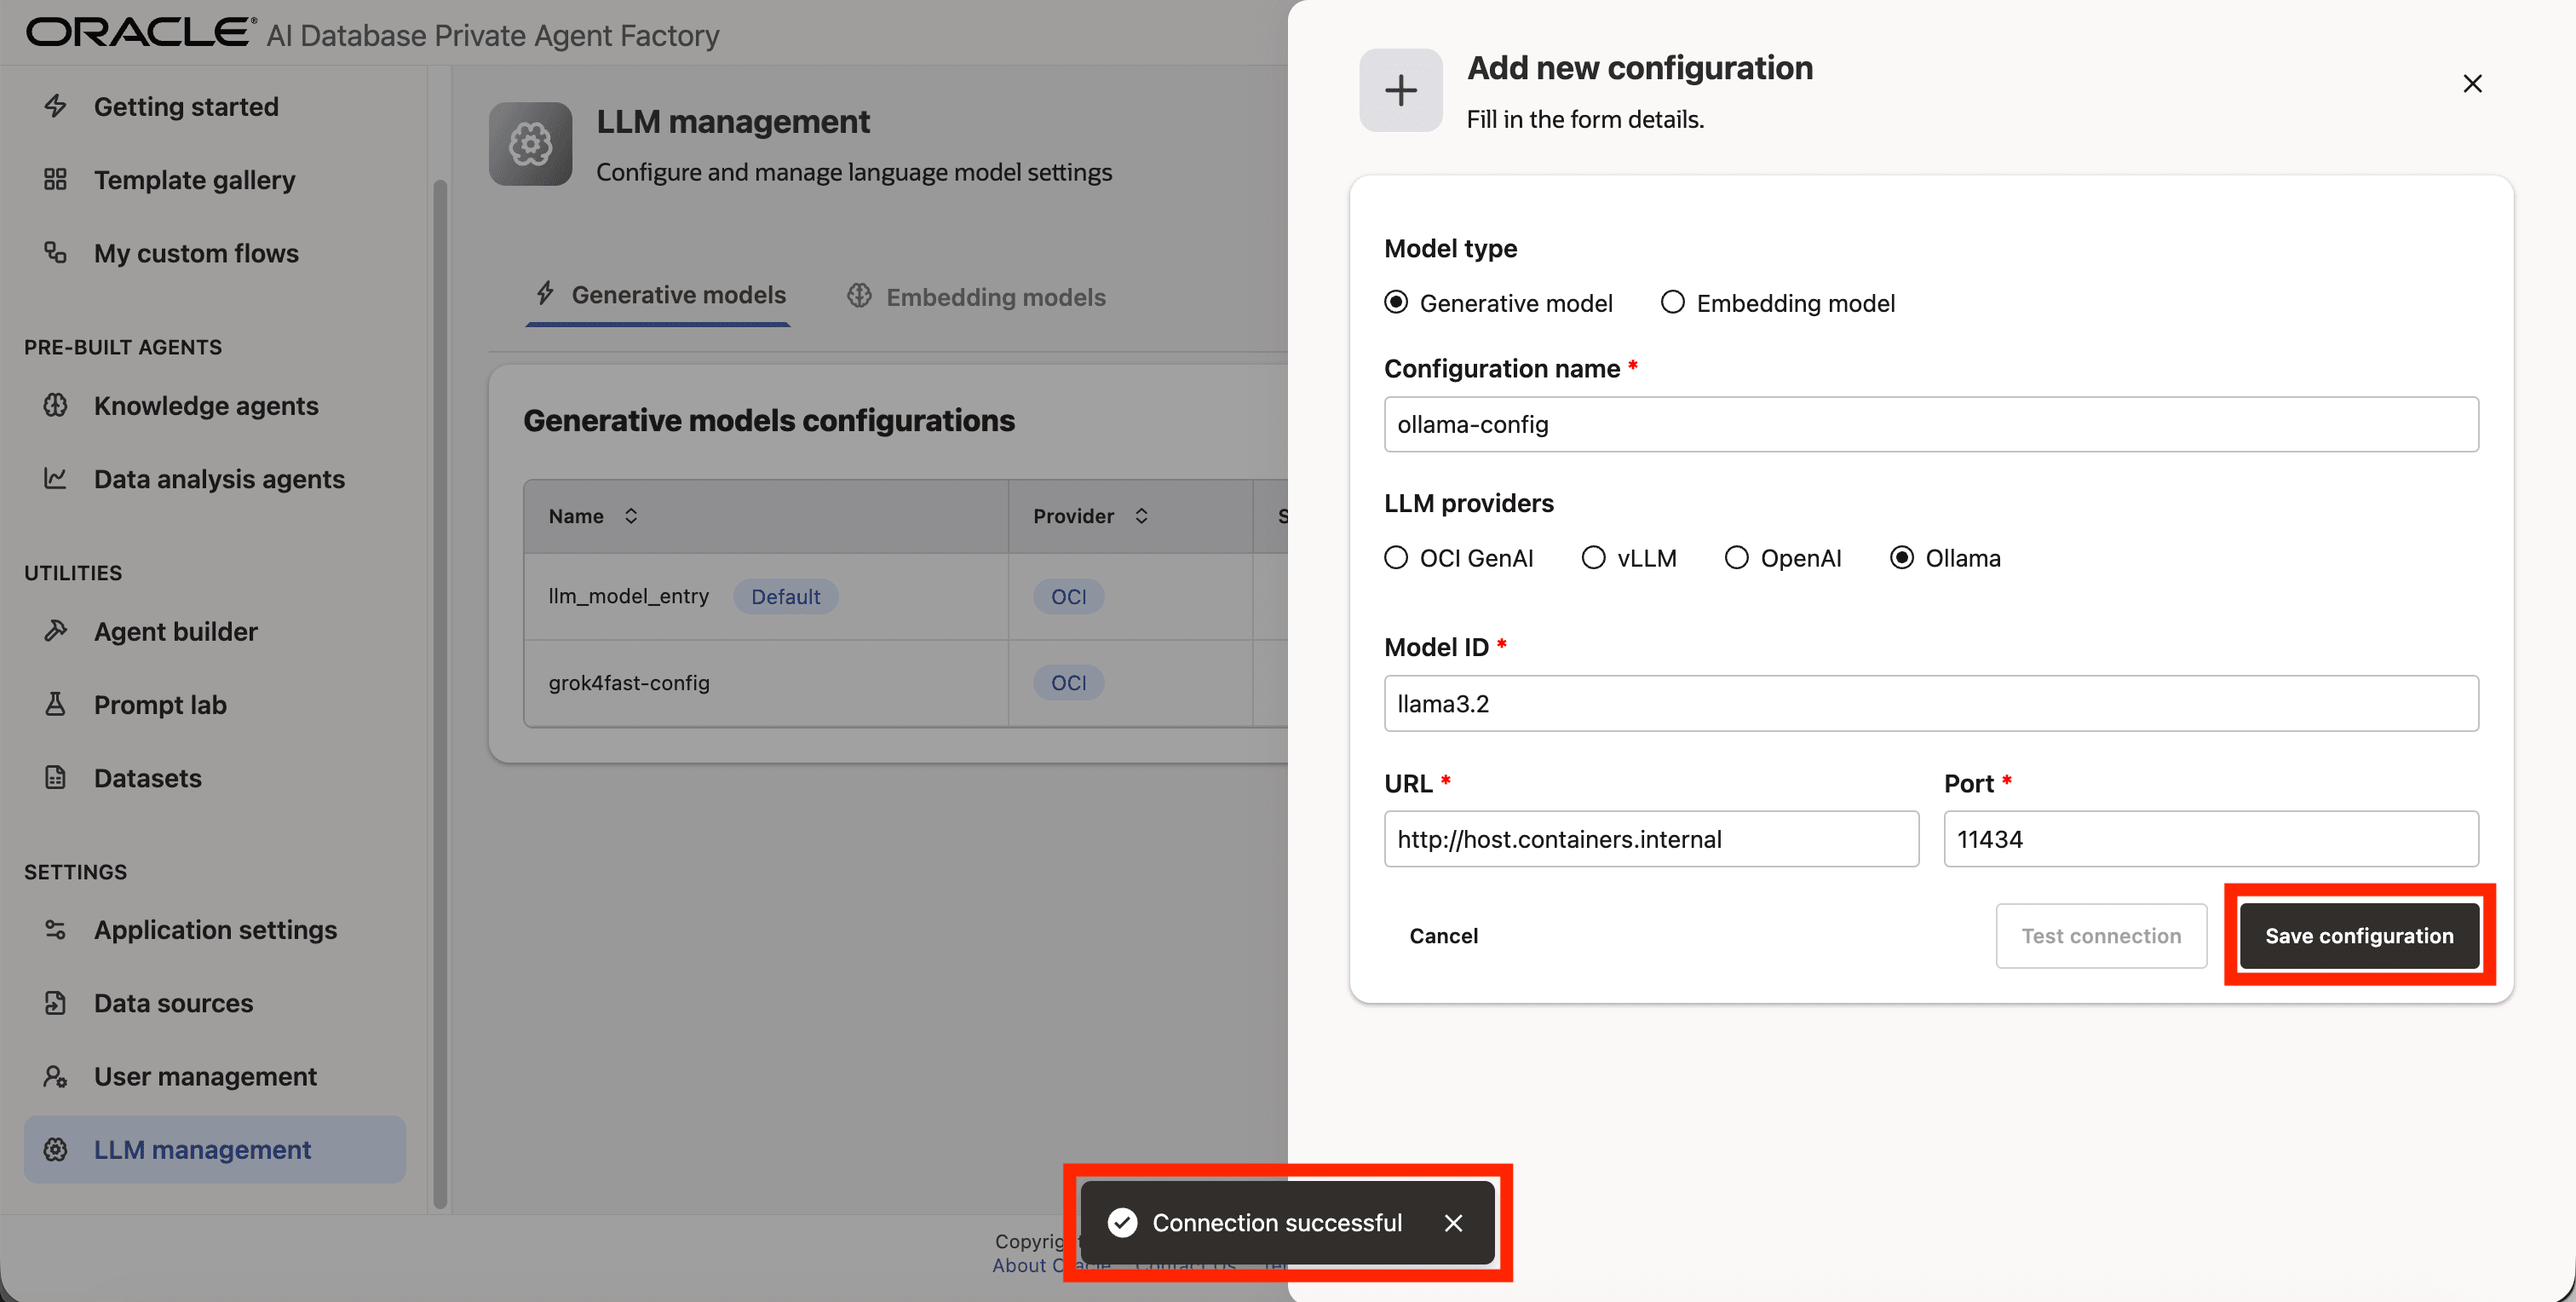Dismiss the Connection successful toast
Screen dimensions: 2576x1302
click(1454, 1223)
